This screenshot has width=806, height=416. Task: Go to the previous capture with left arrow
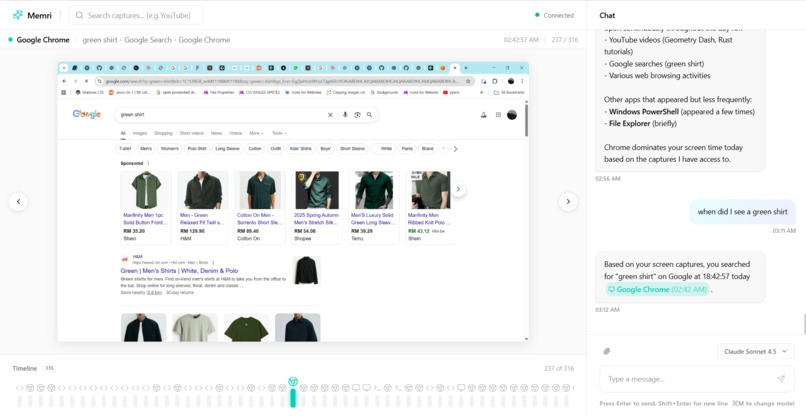(19, 202)
